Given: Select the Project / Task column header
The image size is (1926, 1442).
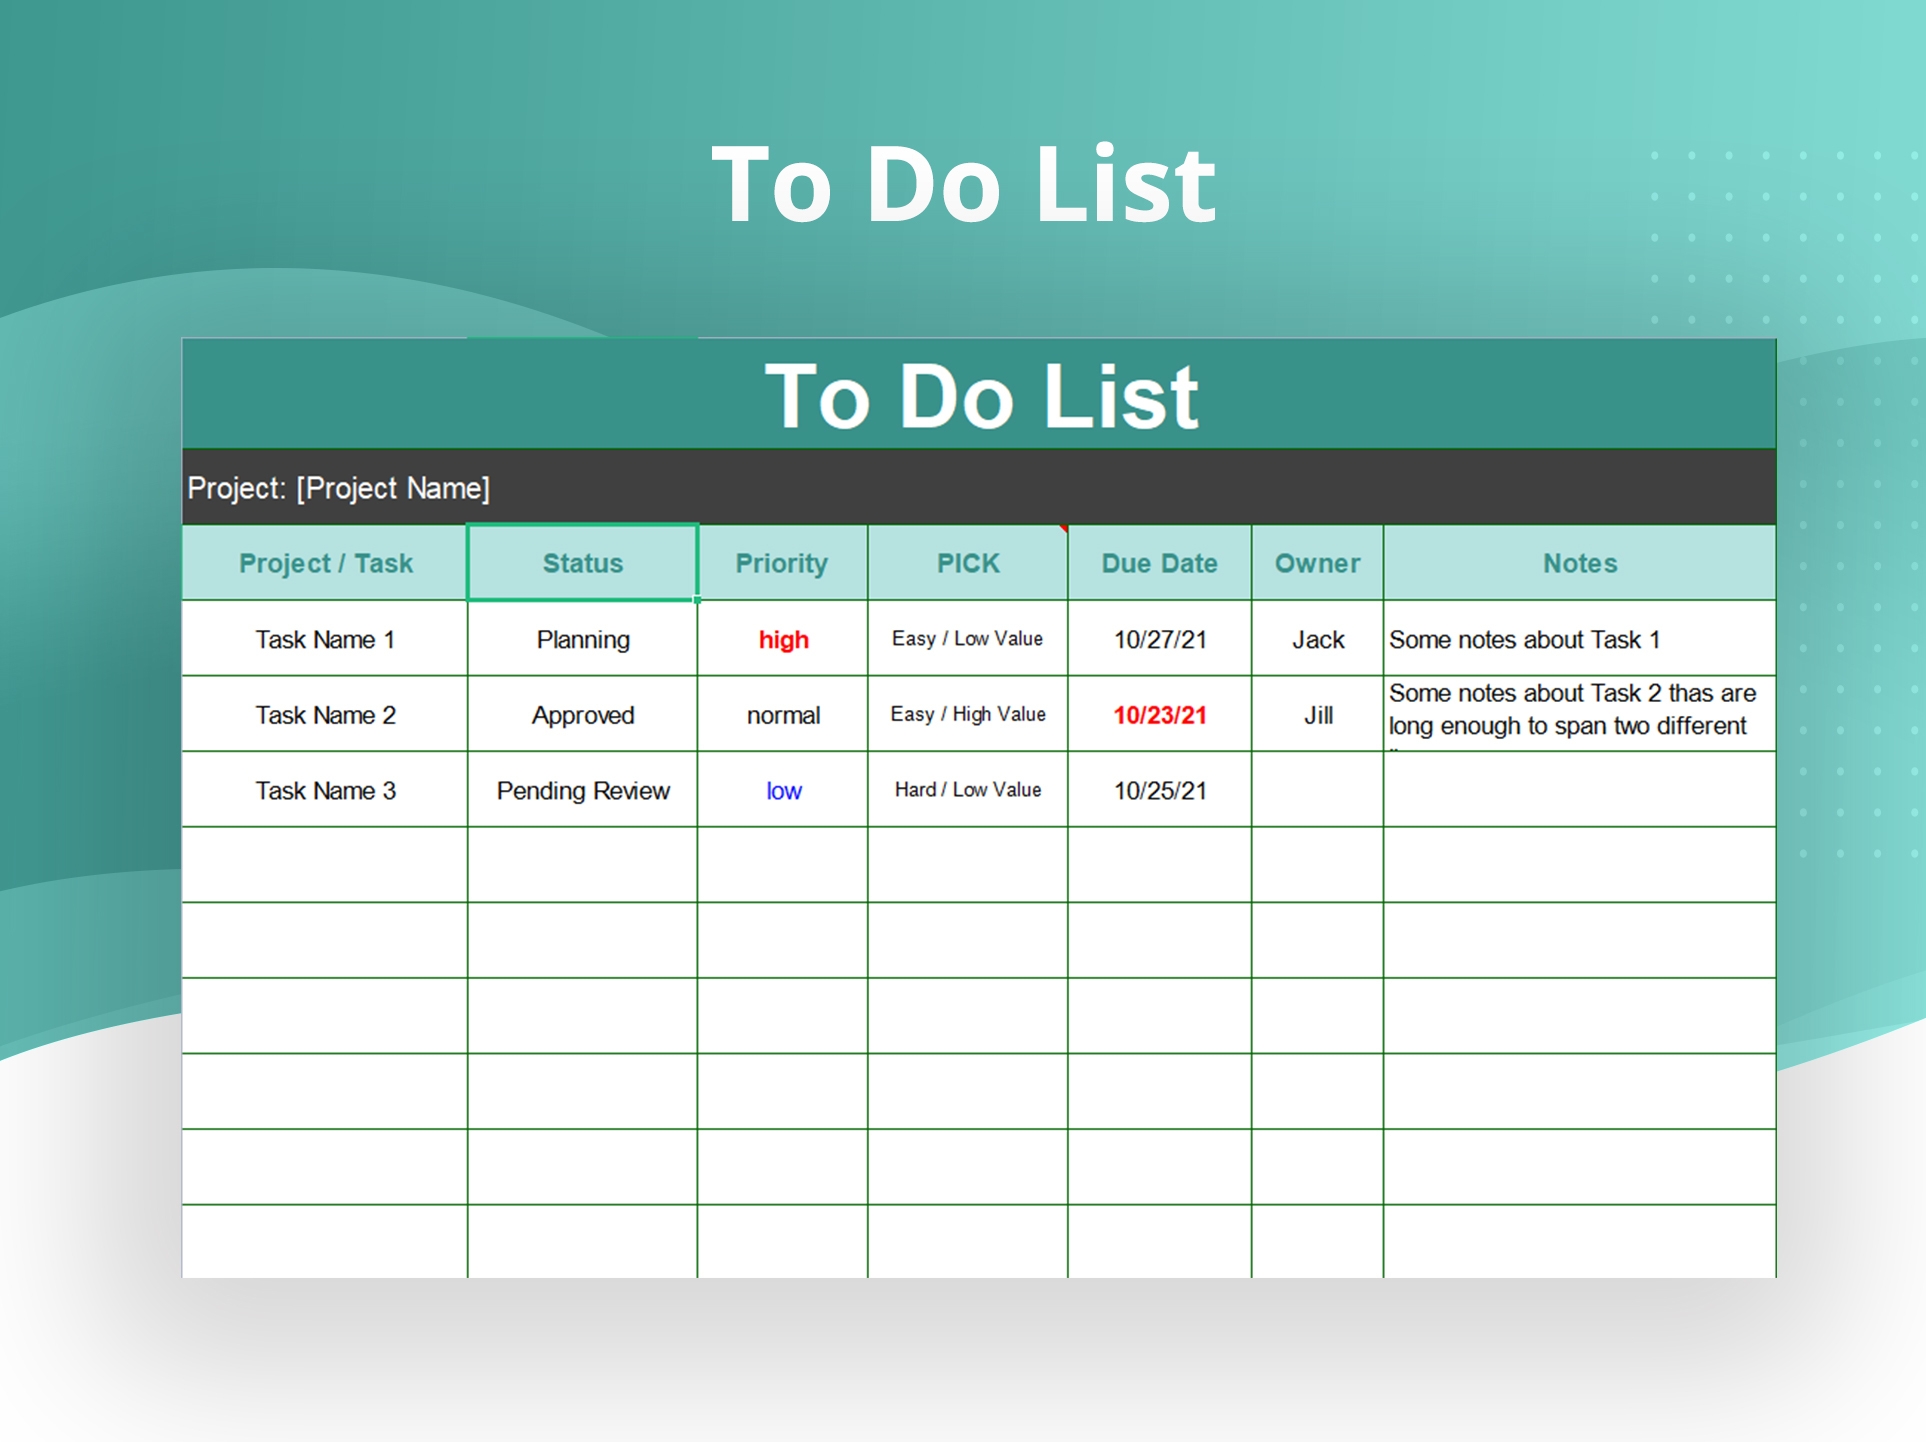Looking at the screenshot, I should tap(323, 562).
